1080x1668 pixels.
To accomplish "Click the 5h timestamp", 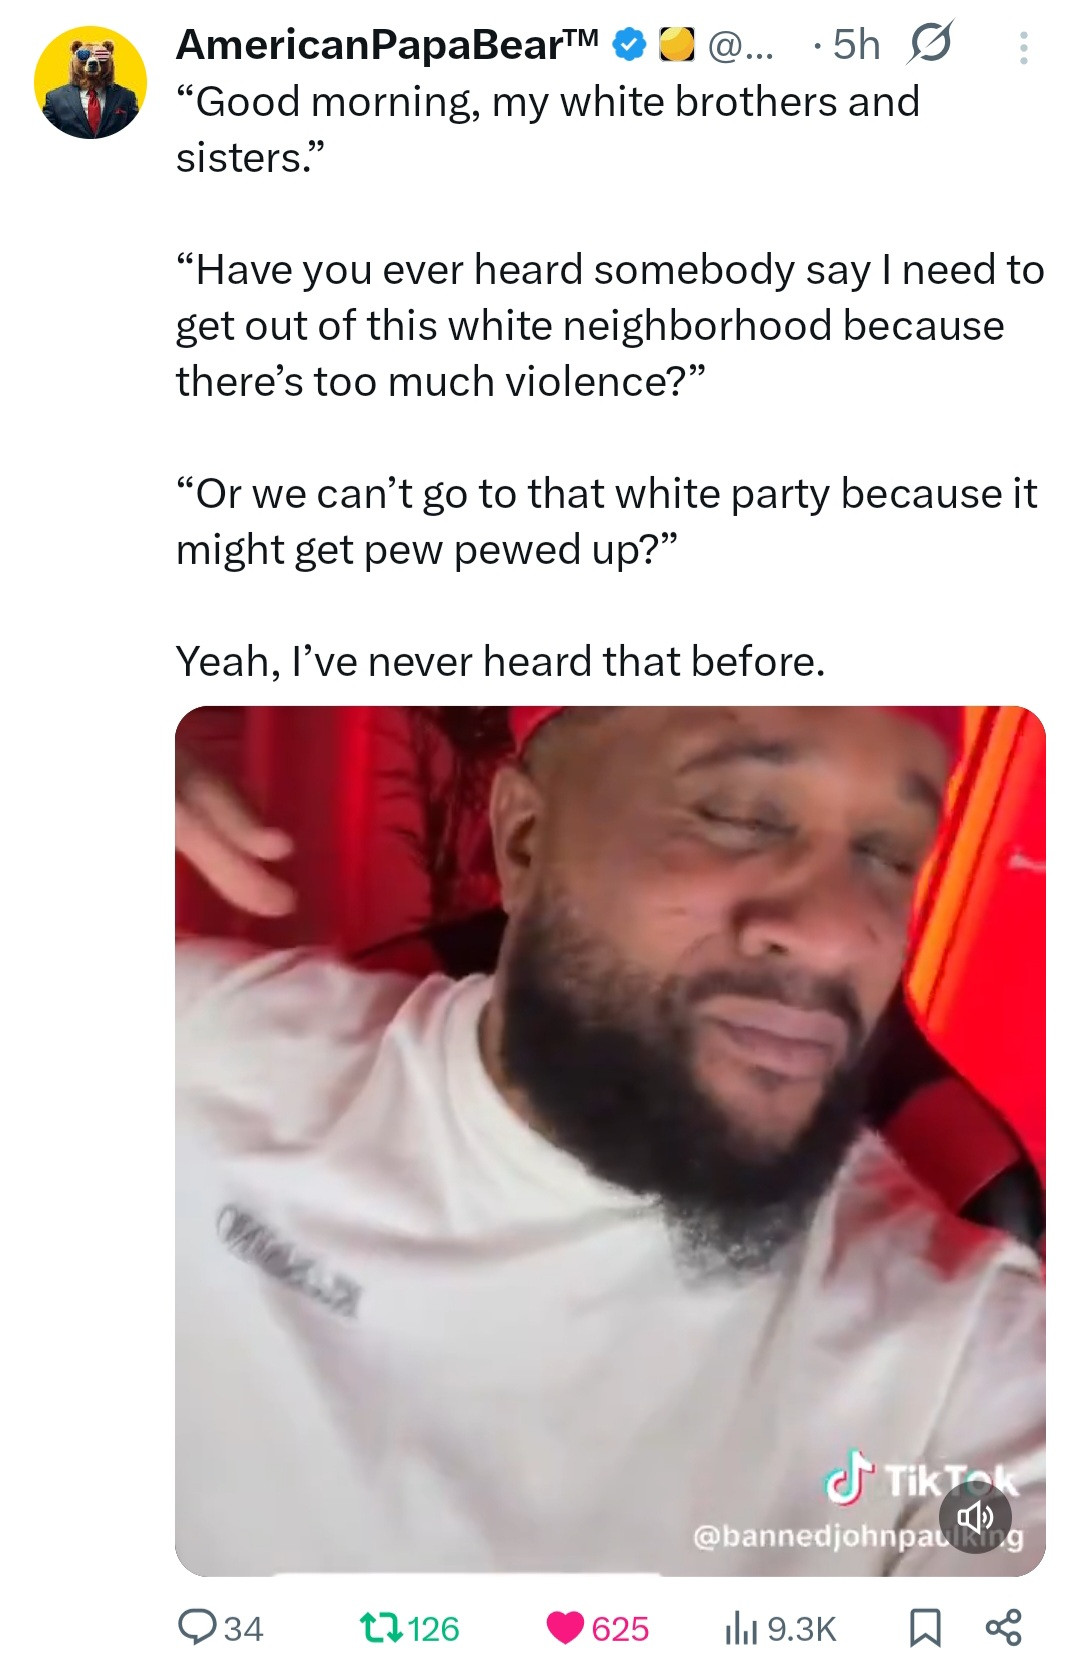I will pos(856,45).
